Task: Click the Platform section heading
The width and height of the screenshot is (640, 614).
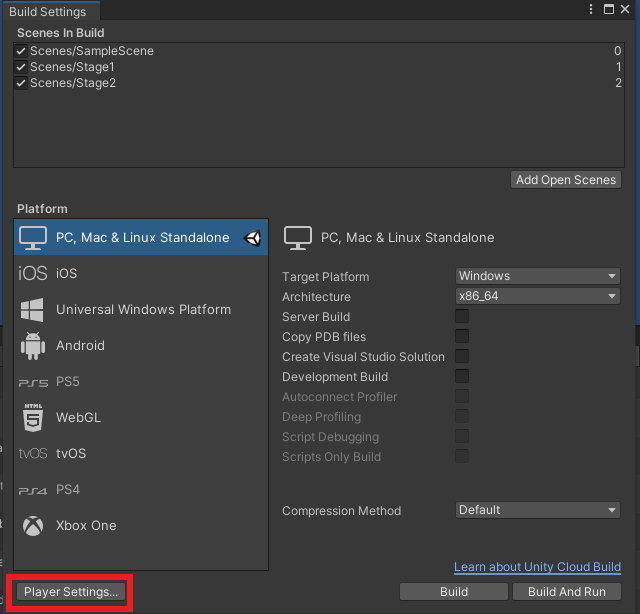Action: (42, 209)
